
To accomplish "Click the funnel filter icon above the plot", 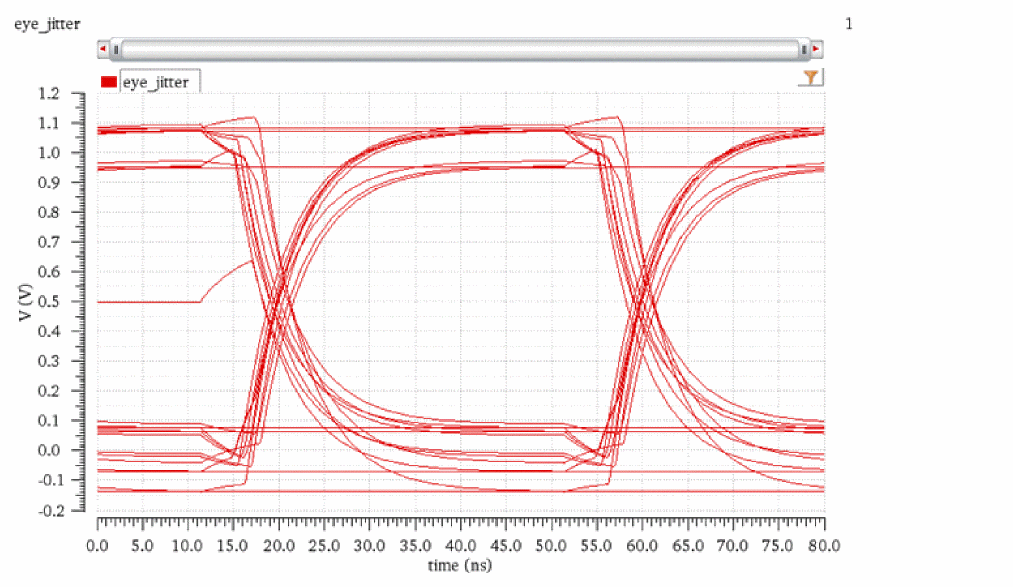I will point(810,78).
